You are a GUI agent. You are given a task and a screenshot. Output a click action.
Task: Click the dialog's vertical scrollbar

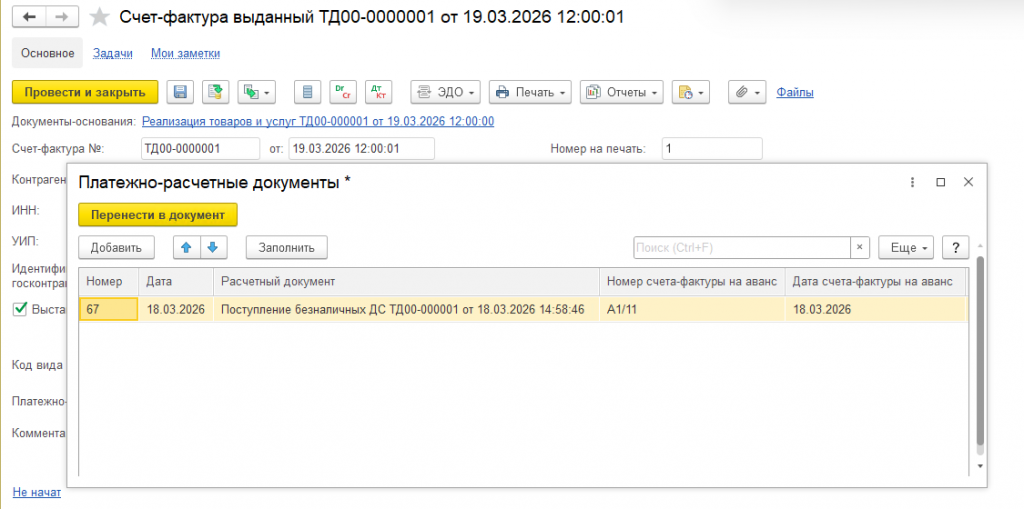(x=979, y=352)
